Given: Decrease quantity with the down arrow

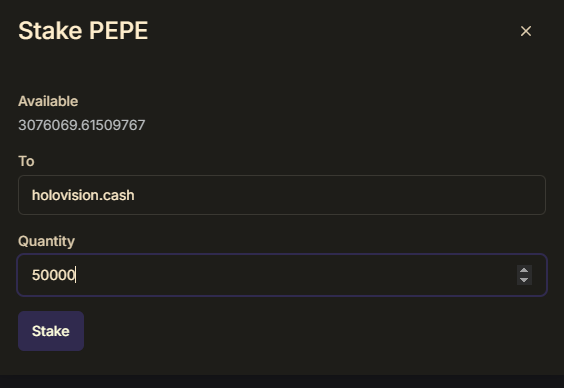Looking at the screenshot, I should (524, 280).
